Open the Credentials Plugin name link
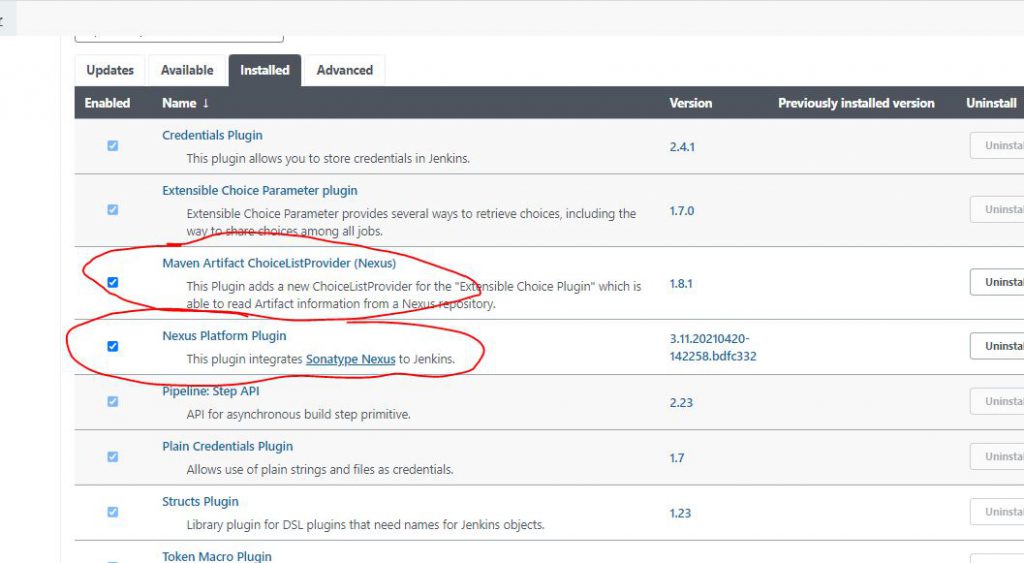 coord(212,135)
